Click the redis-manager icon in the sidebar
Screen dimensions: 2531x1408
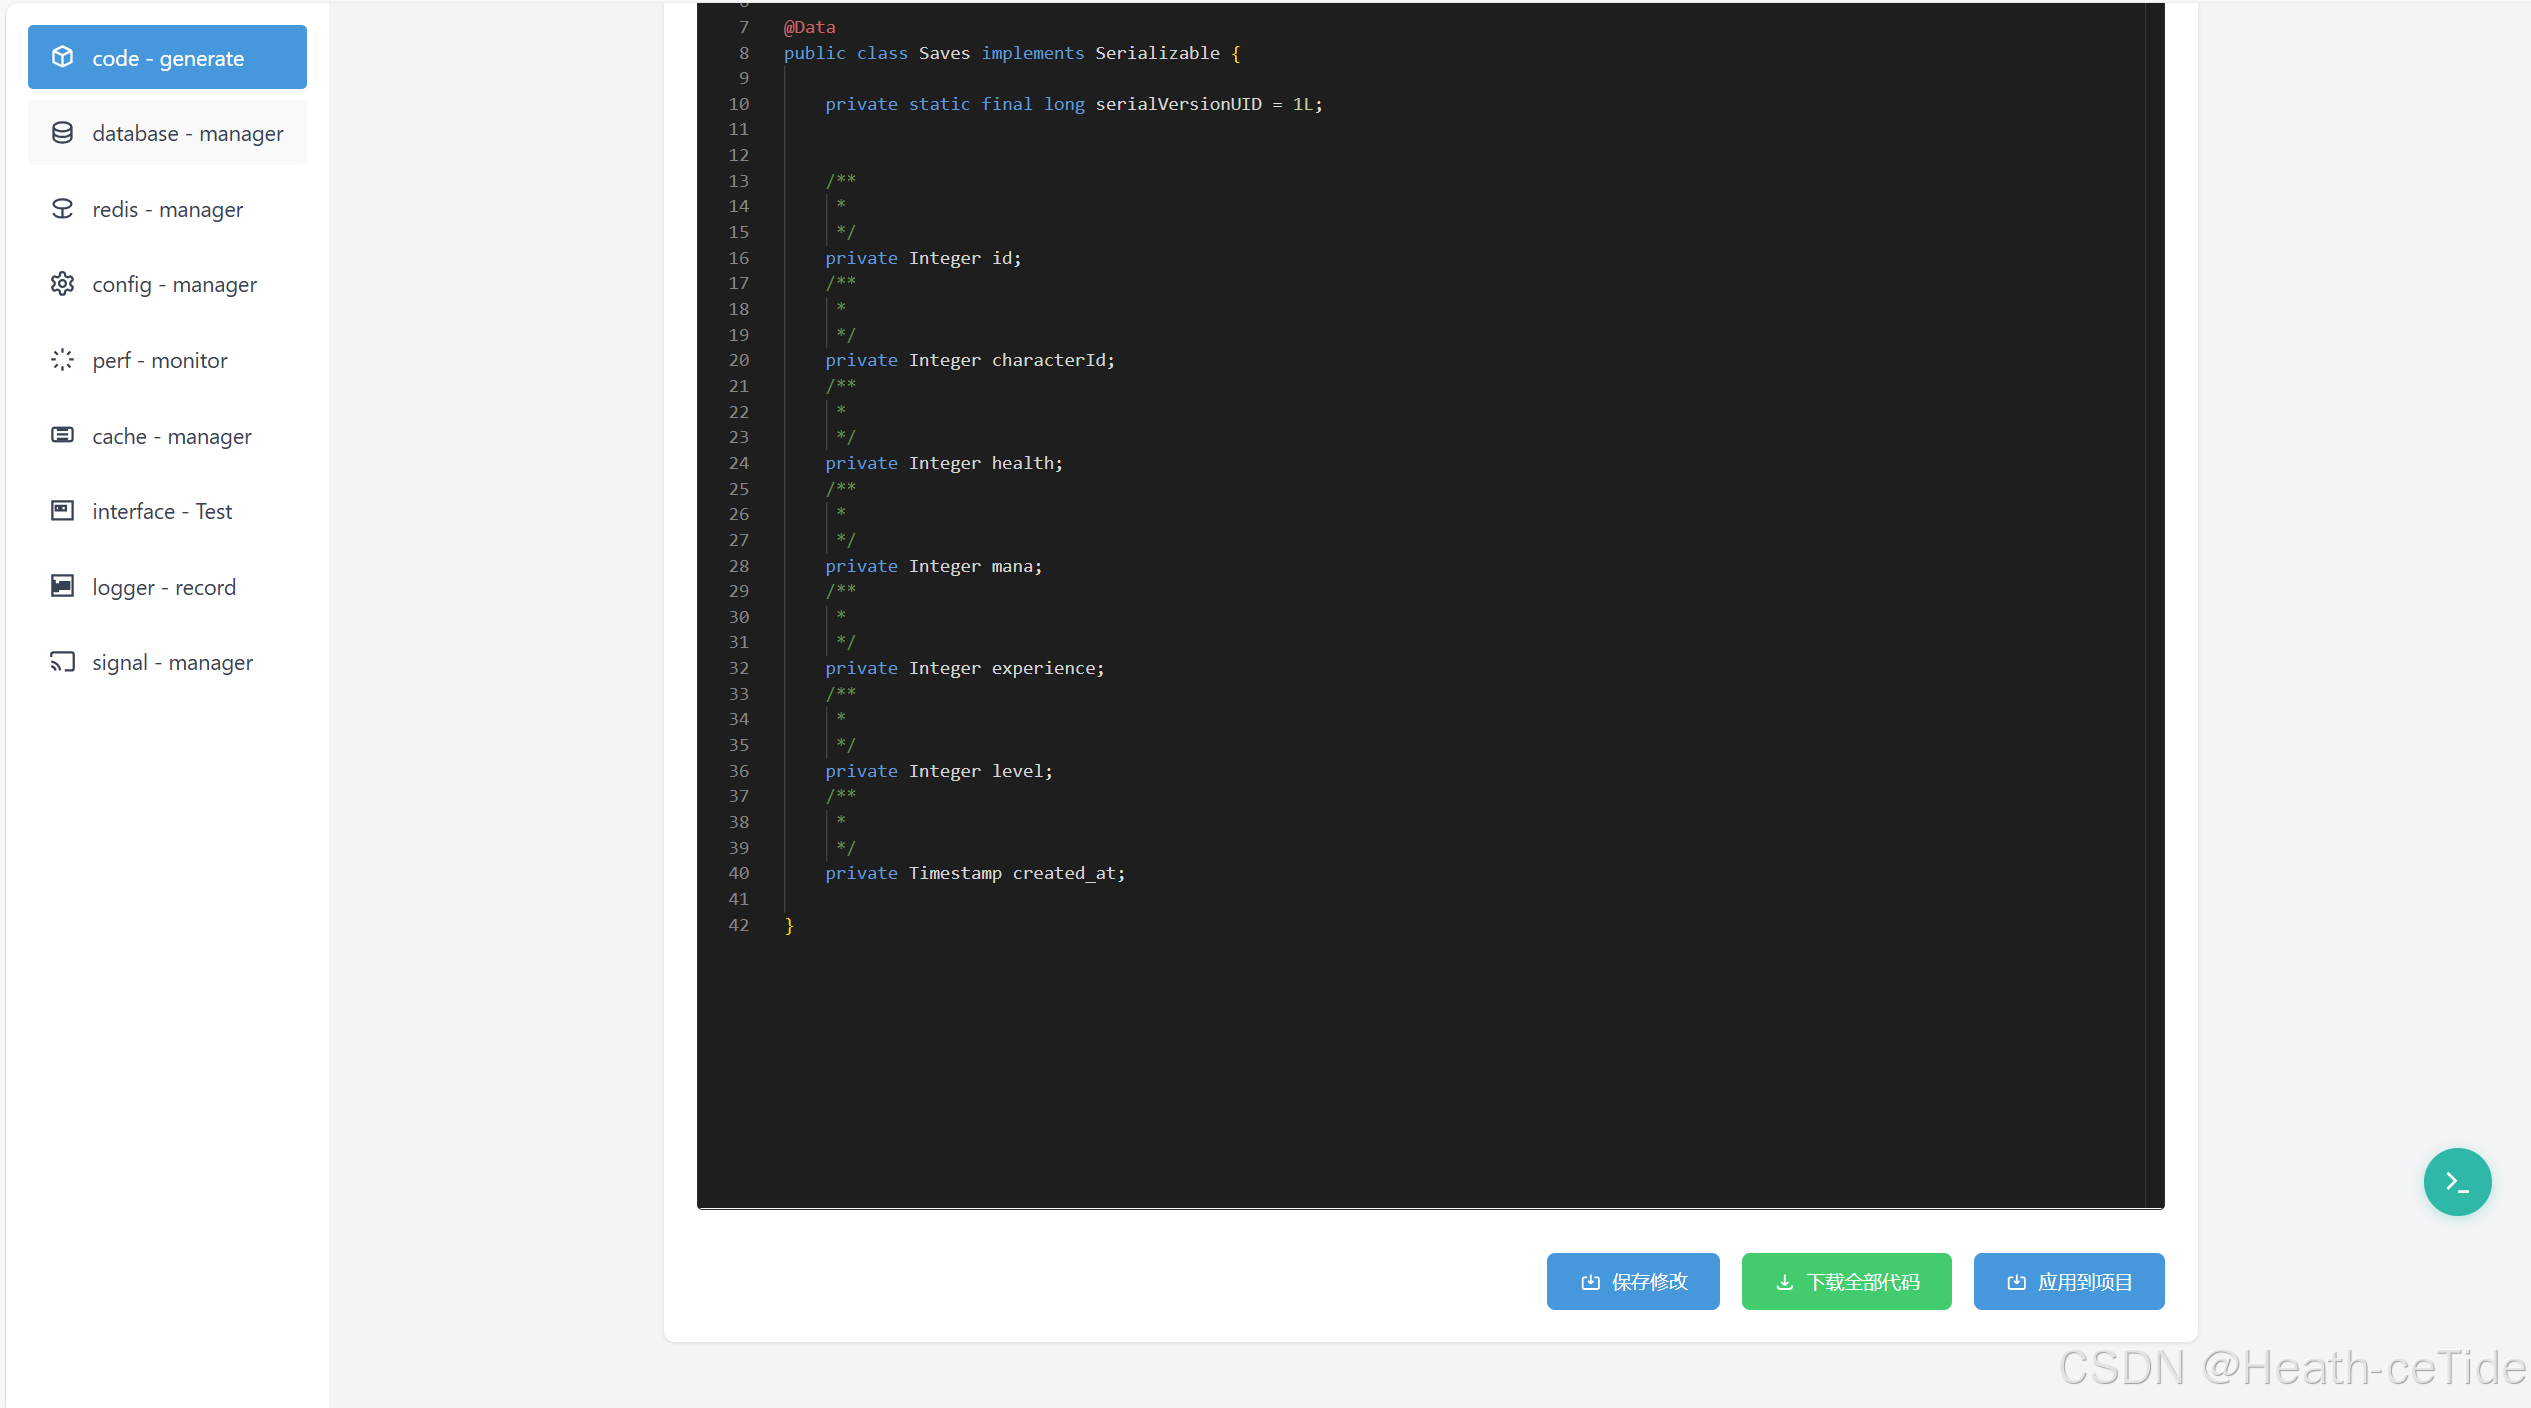[62, 209]
